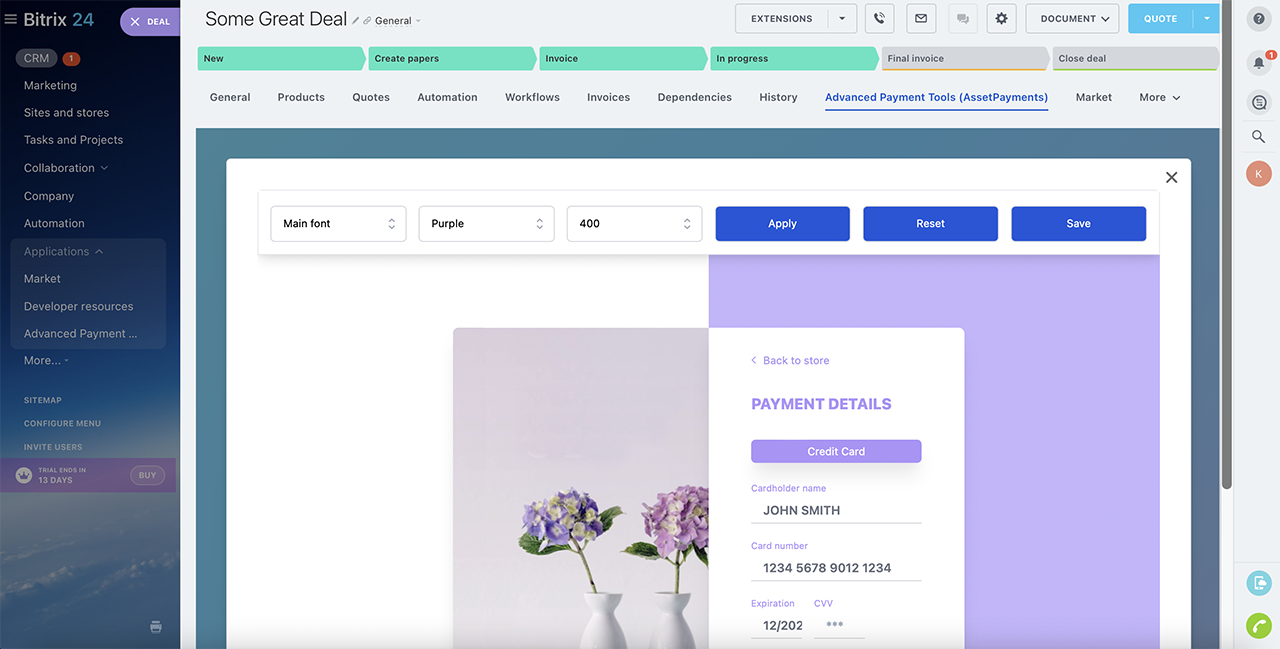This screenshot has width=1280, height=649.
Task: Click the phone call icon in header
Action: pyautogui.click(x=879, y=18)
